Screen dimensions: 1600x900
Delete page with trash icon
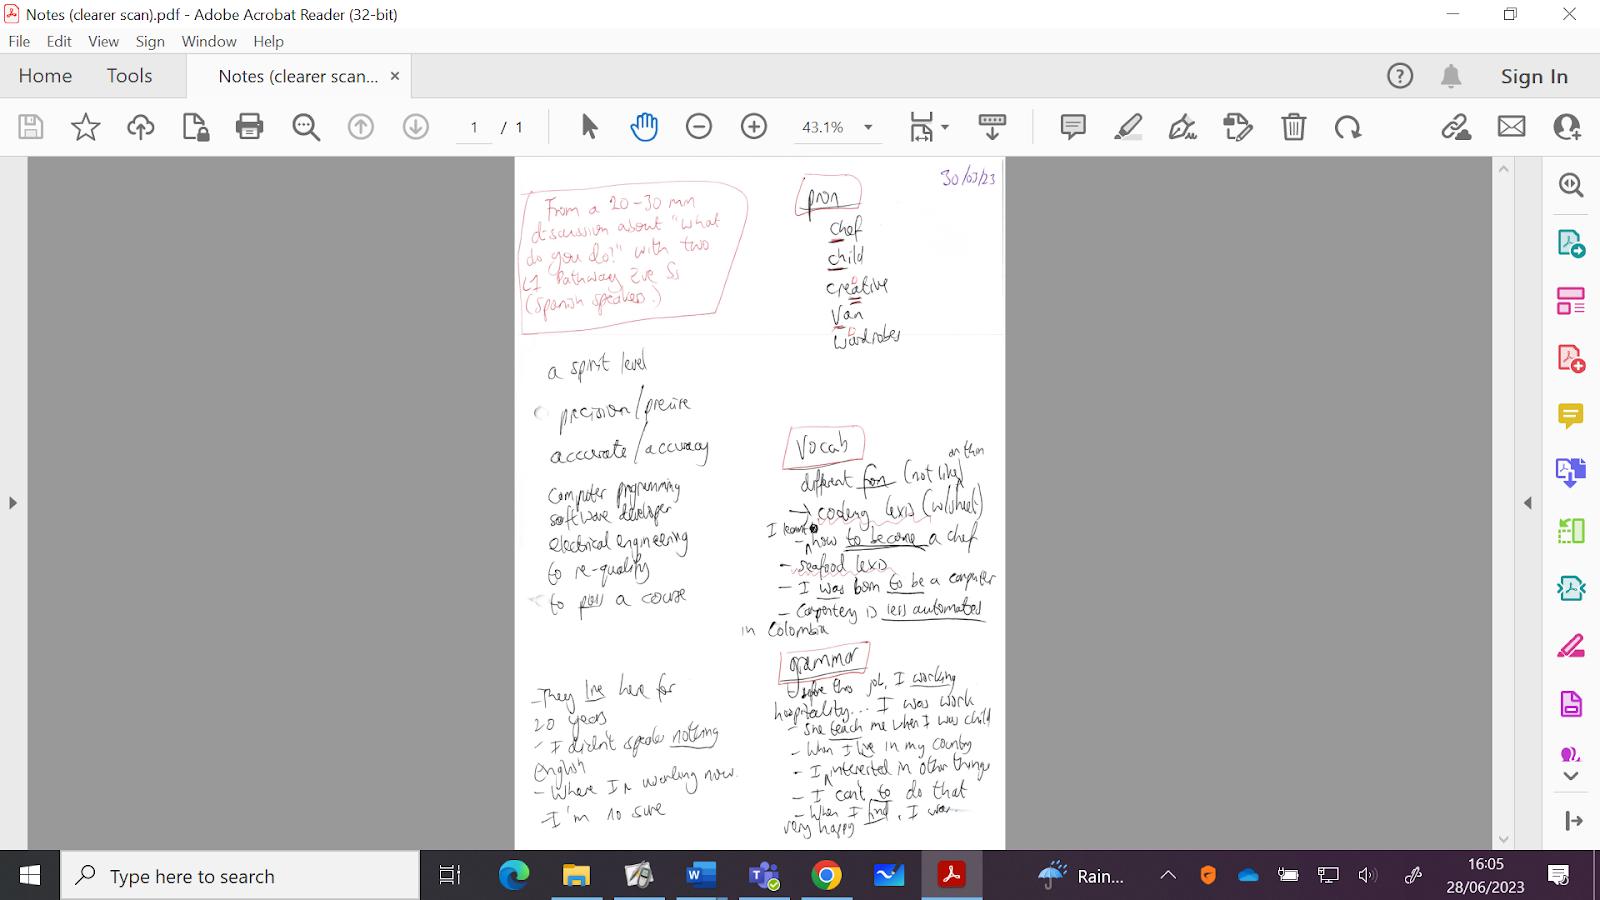point(1294,127)
